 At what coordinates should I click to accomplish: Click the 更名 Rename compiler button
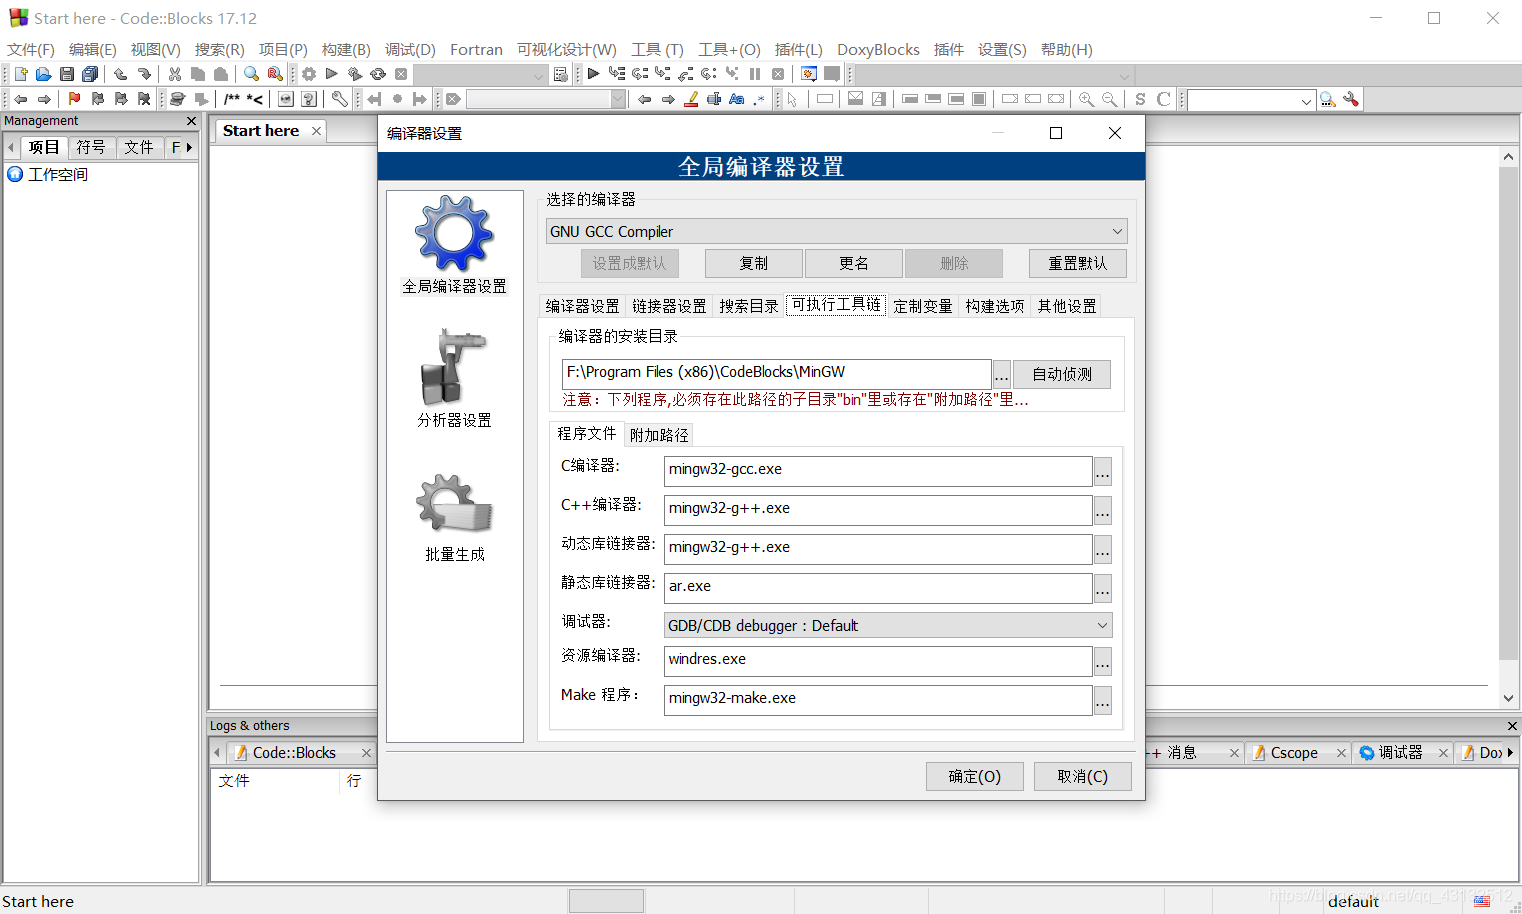(854, 263)
